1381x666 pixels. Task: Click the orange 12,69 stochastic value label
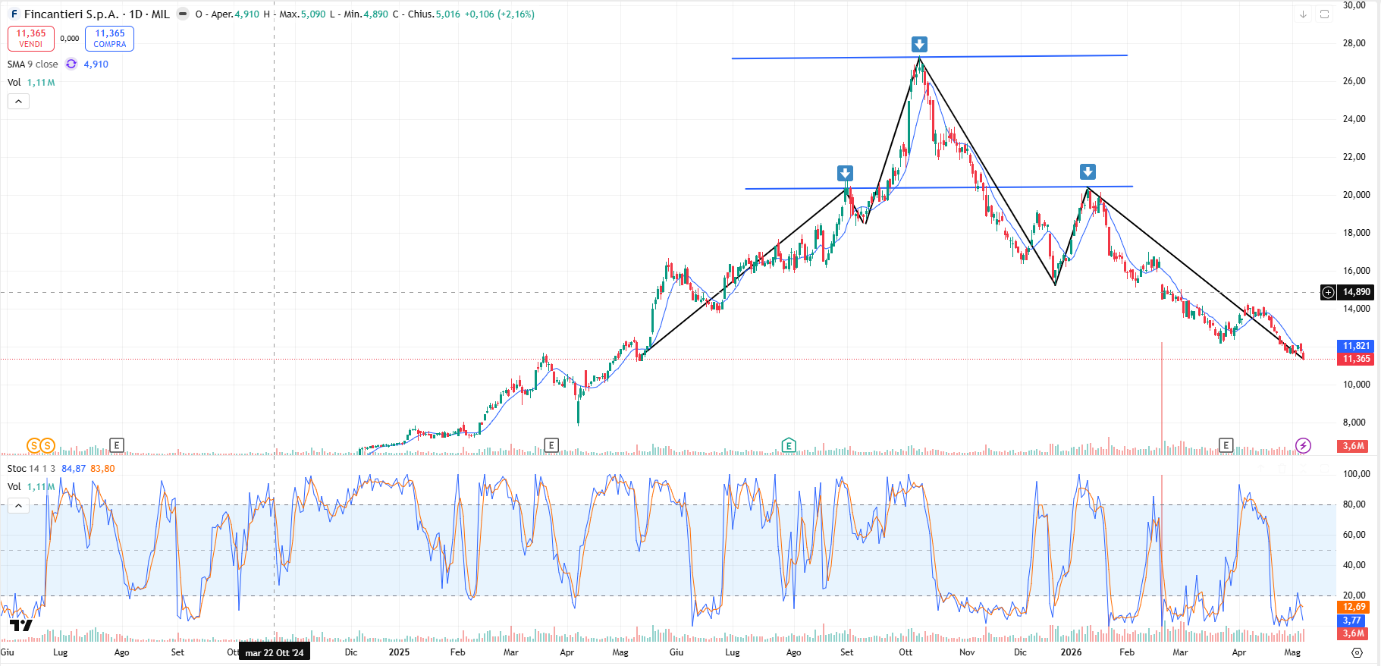[x=1354, y=607]
